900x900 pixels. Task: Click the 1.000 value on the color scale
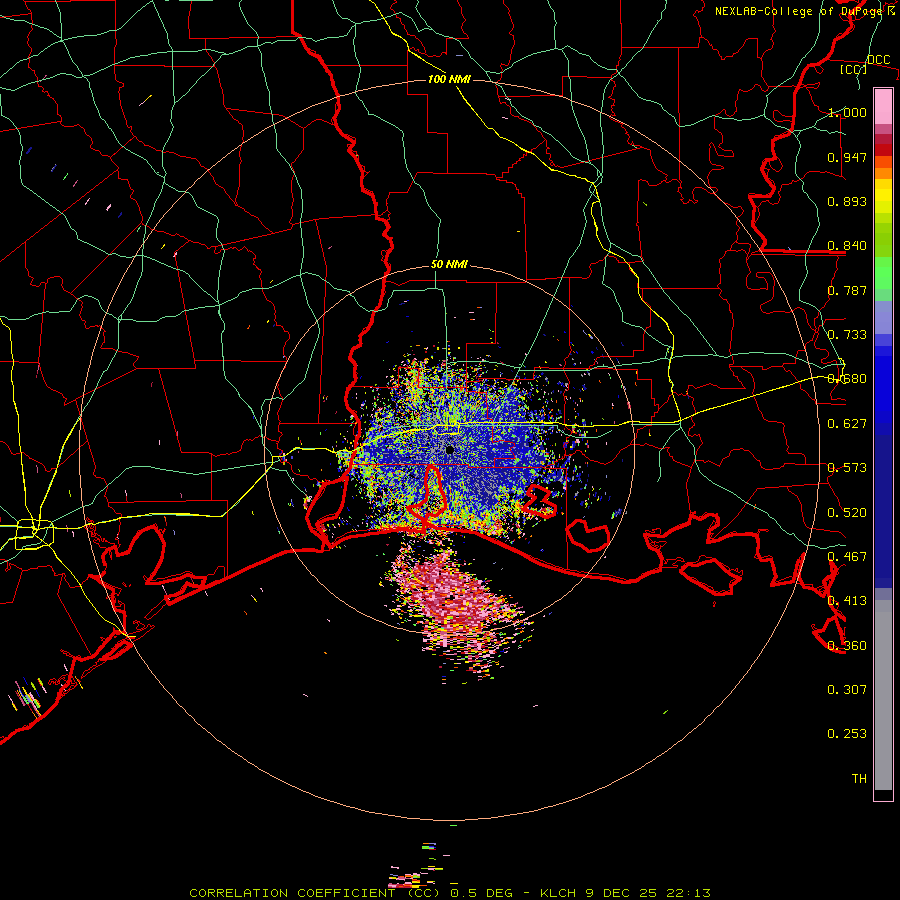coord(847,112)
